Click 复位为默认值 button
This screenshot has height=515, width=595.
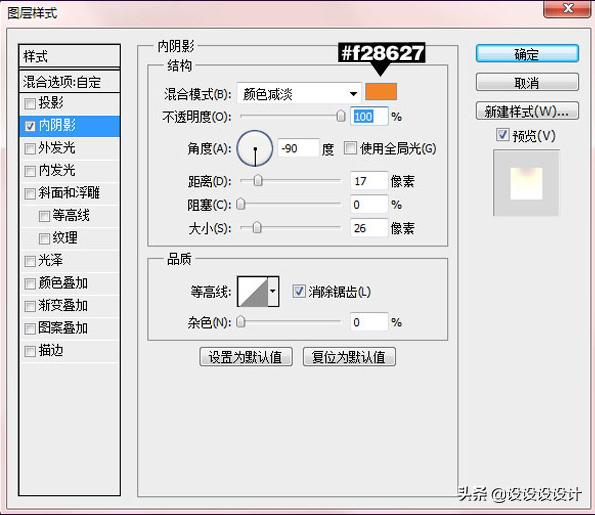349,357
